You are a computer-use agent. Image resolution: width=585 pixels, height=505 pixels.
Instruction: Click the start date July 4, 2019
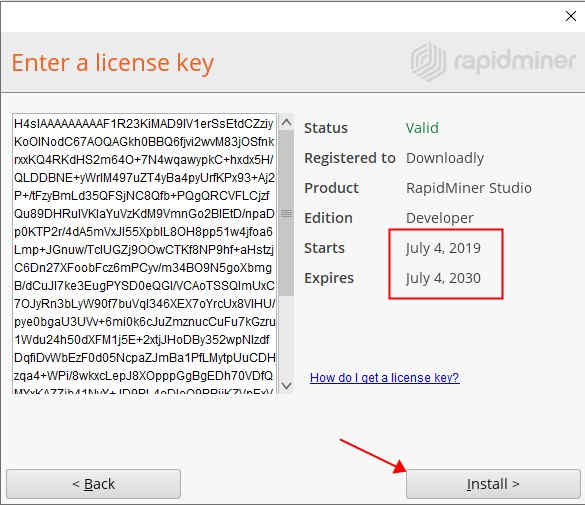[443, 248]
